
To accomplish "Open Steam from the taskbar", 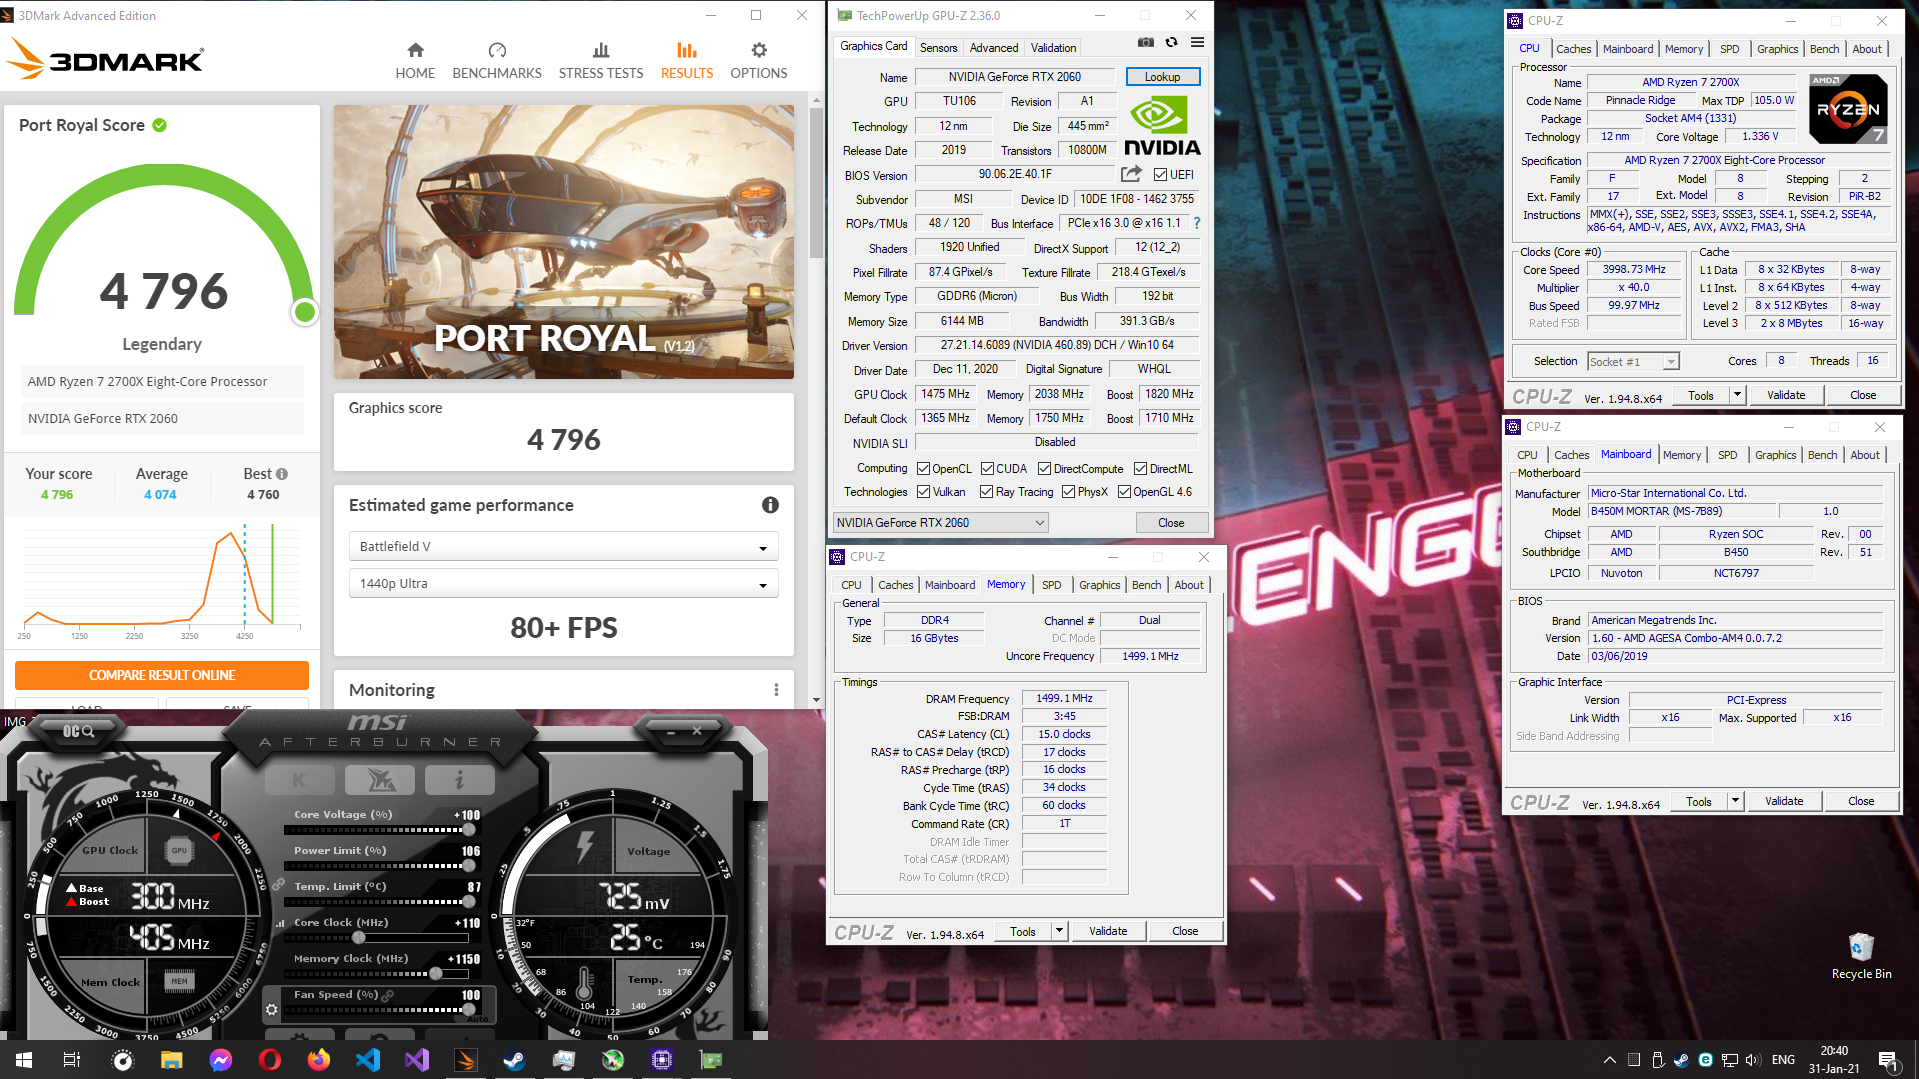I will tap(514, 1060).
